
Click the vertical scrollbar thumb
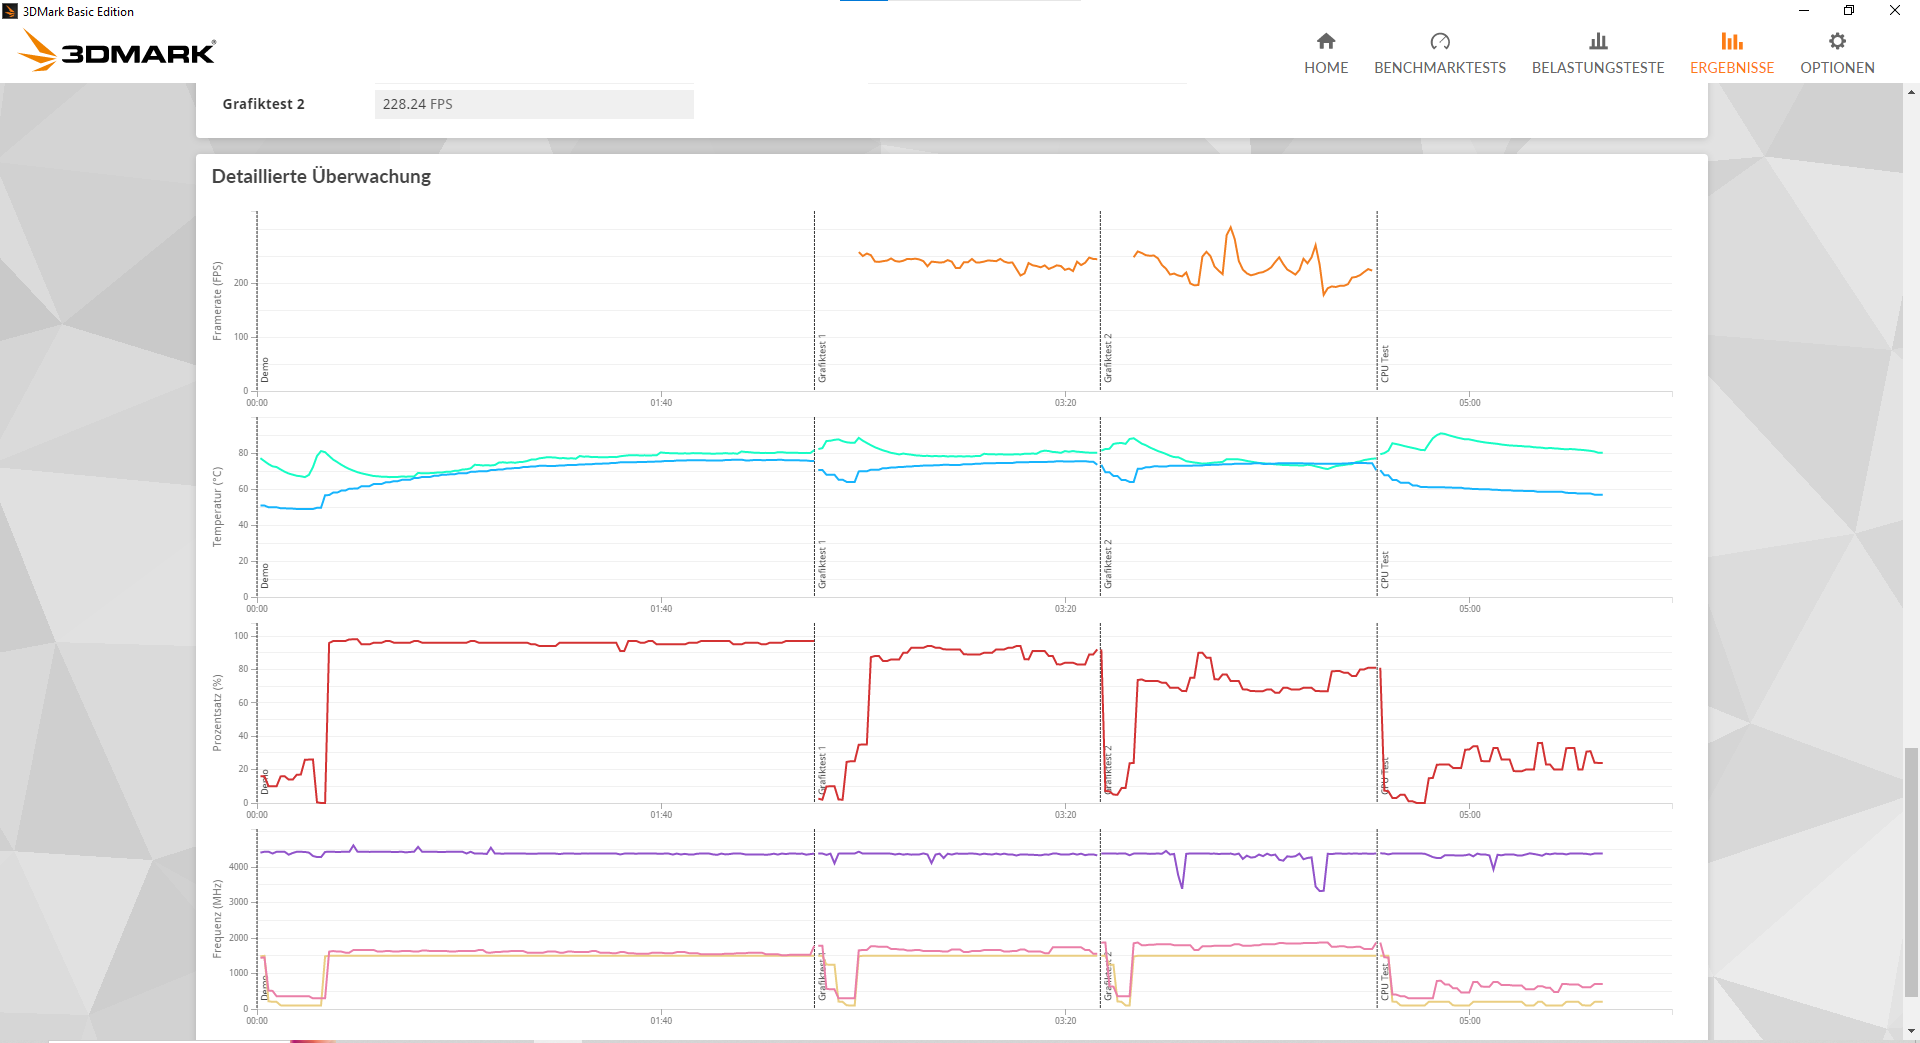pyautogui.click(x=1911, y=871)
